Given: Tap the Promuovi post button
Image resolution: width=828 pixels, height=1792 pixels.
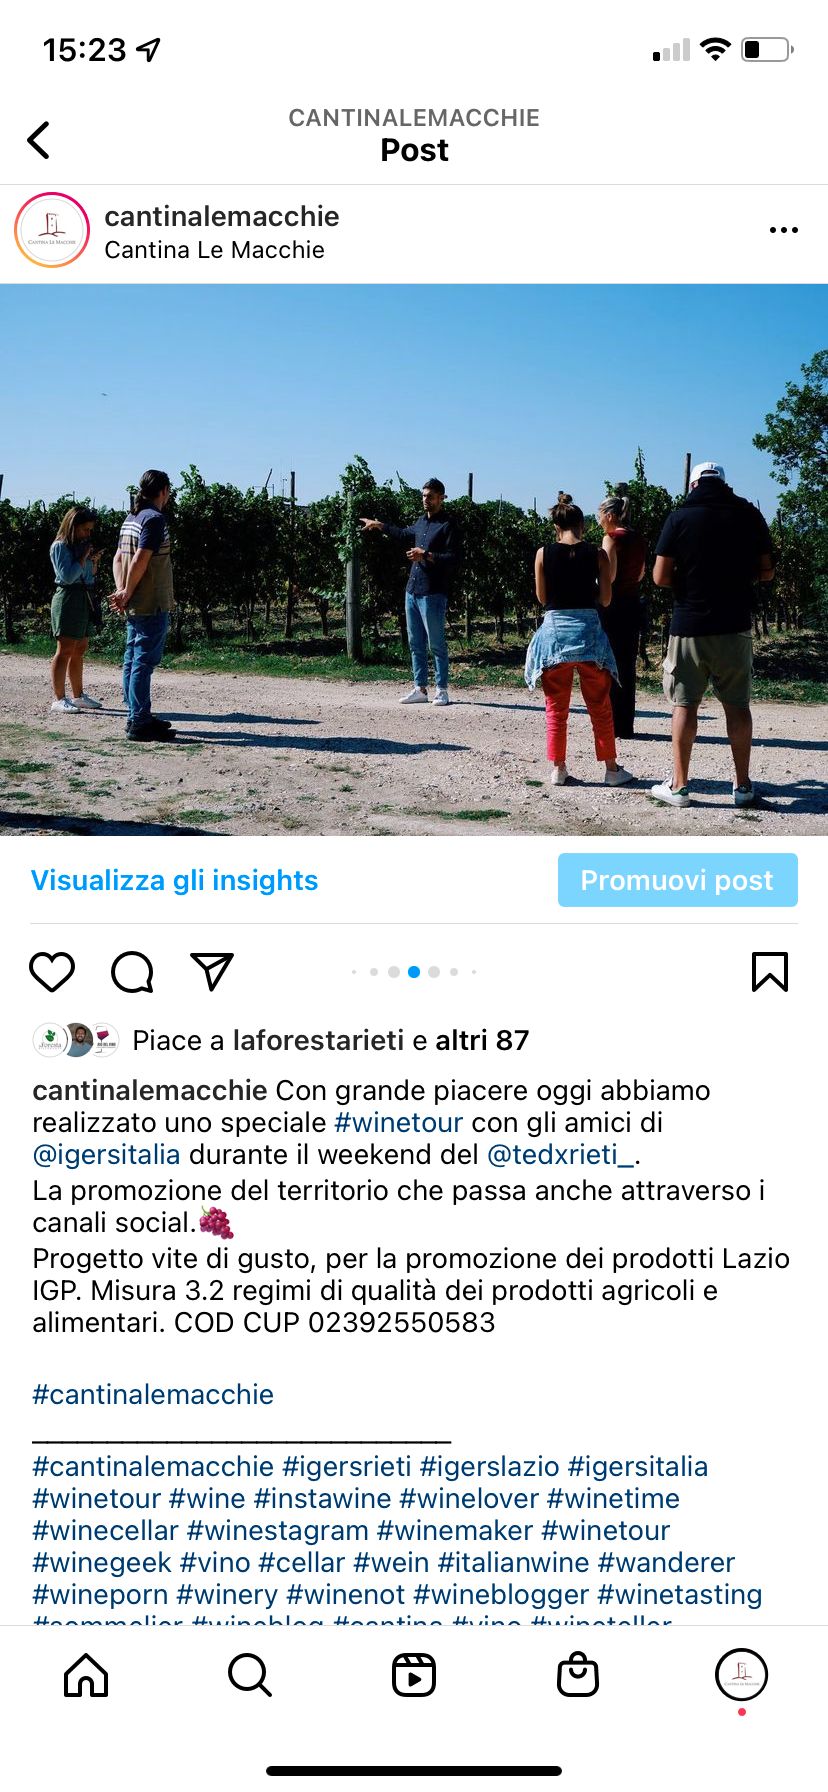Looking at the screenshot, I should point(678,880).
